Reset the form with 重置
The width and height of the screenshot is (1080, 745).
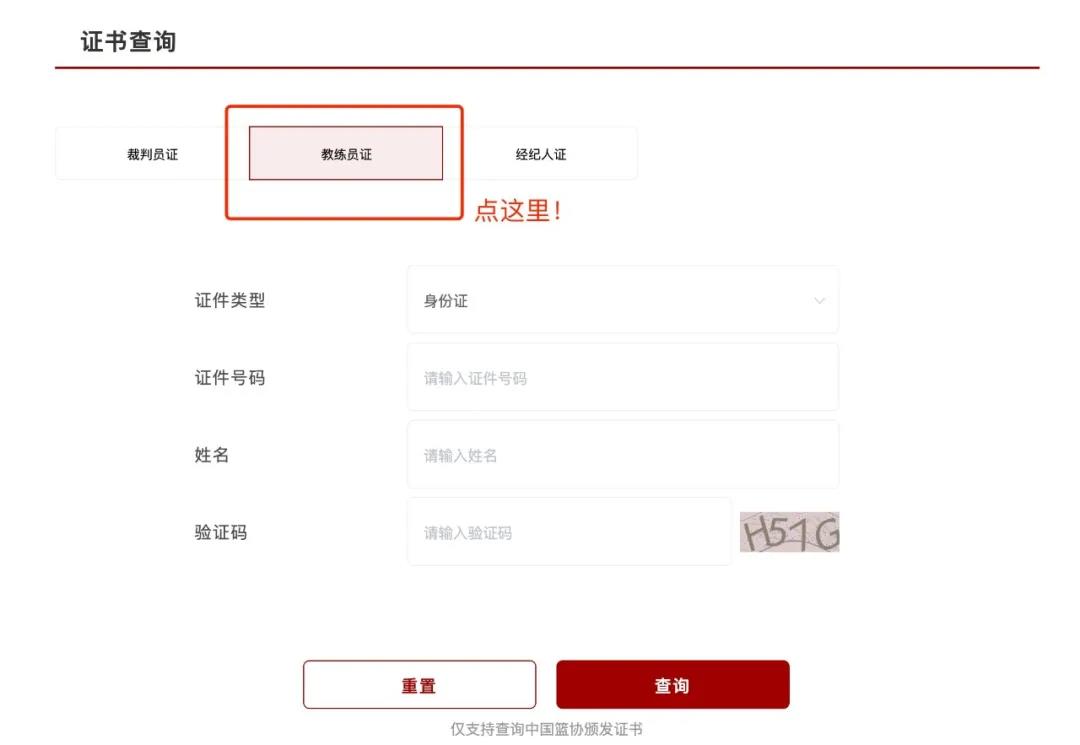click(419, 684)
